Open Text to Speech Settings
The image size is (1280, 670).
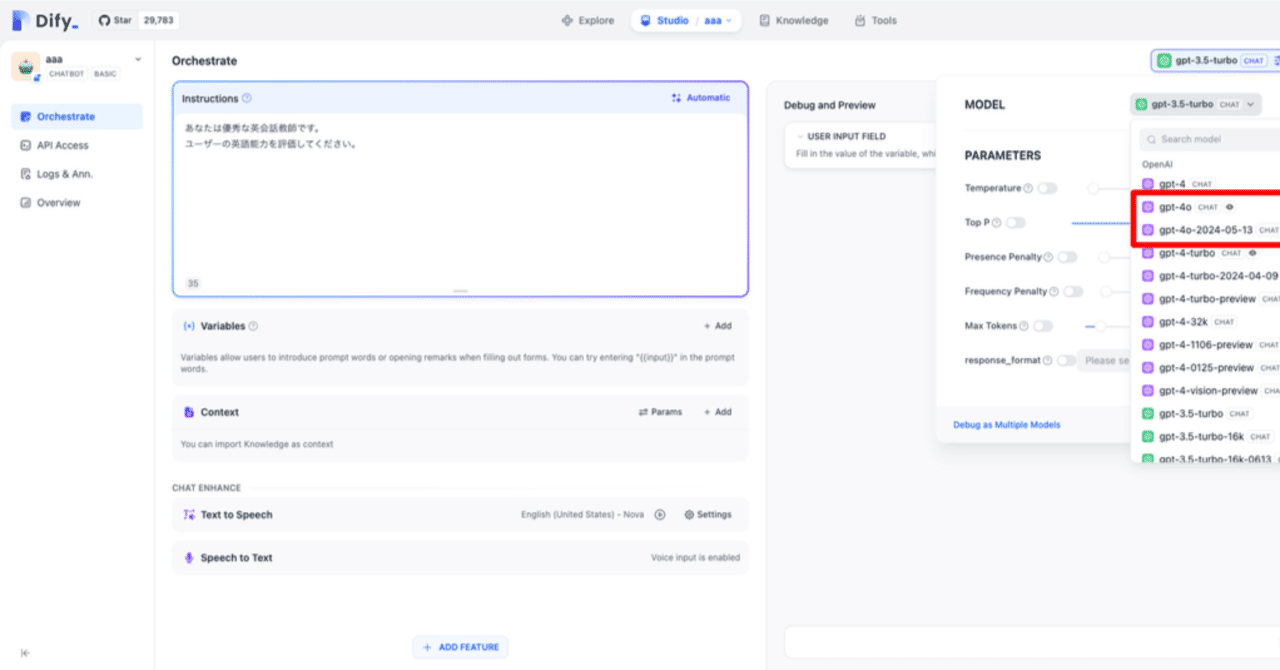[708, 515]
